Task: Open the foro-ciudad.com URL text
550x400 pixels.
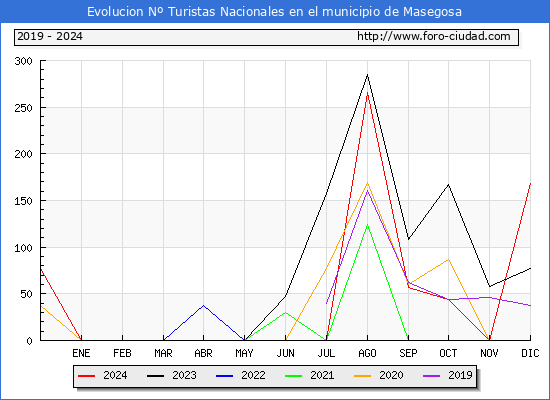Action: [x=434, y=36]
